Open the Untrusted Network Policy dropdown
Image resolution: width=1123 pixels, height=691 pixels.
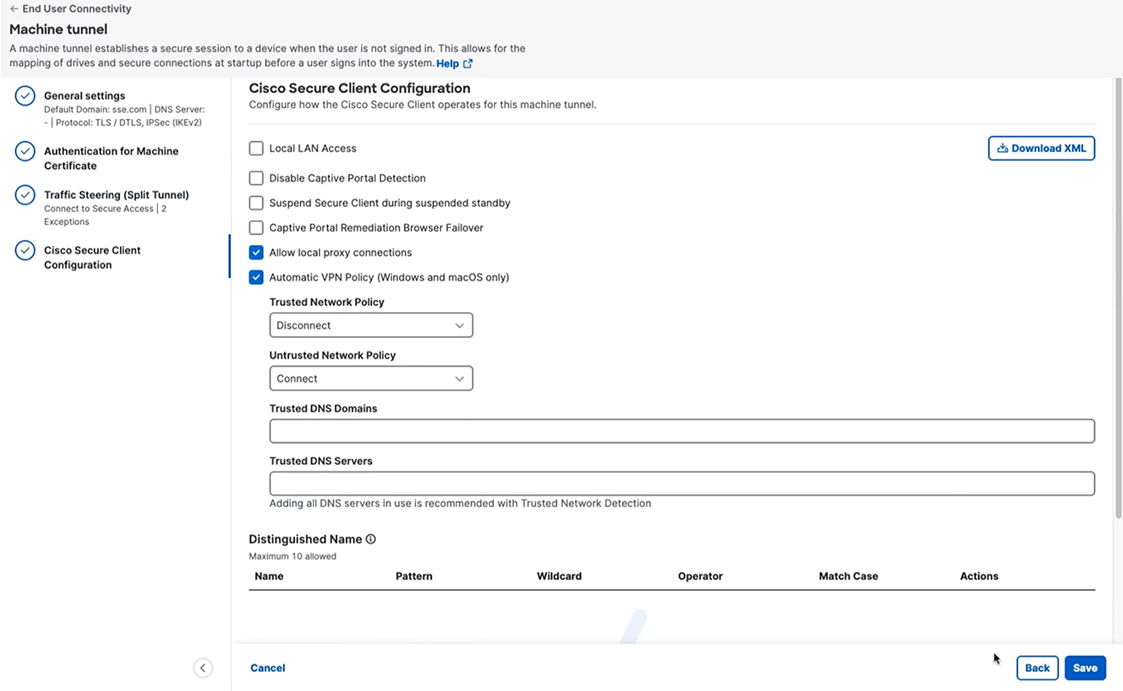pos(371,379)
